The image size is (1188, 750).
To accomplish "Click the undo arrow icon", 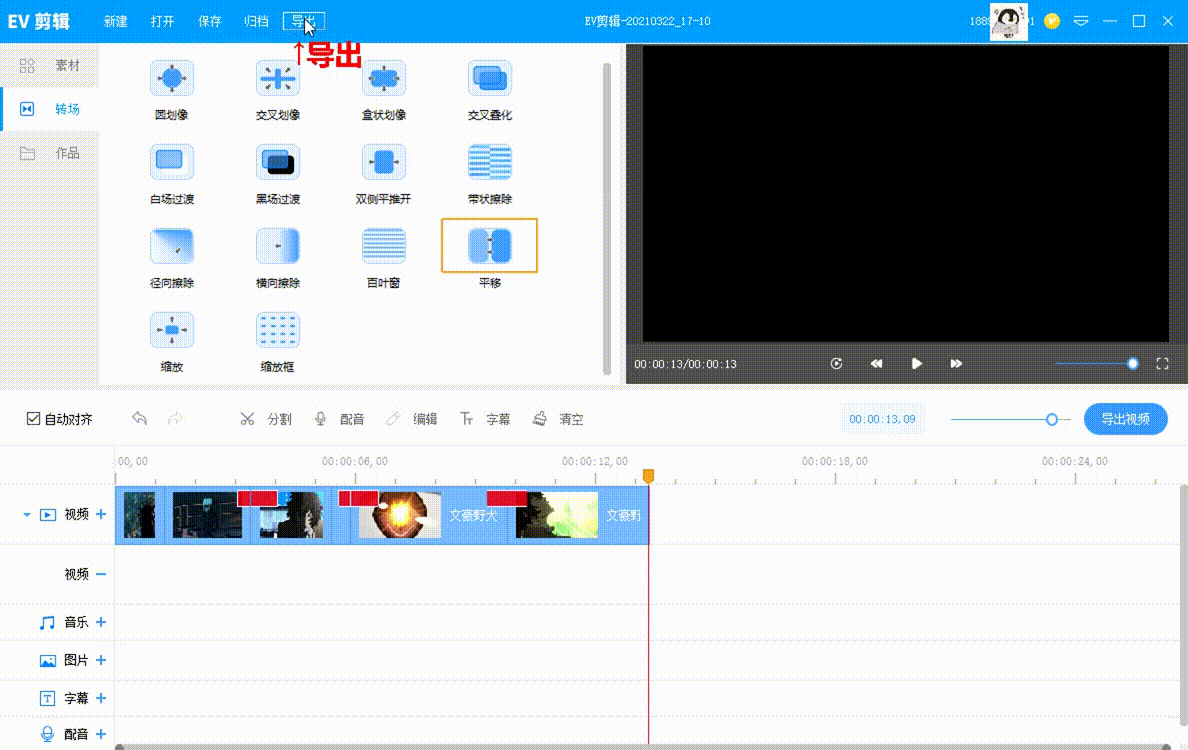I will [x=139, y=418].
